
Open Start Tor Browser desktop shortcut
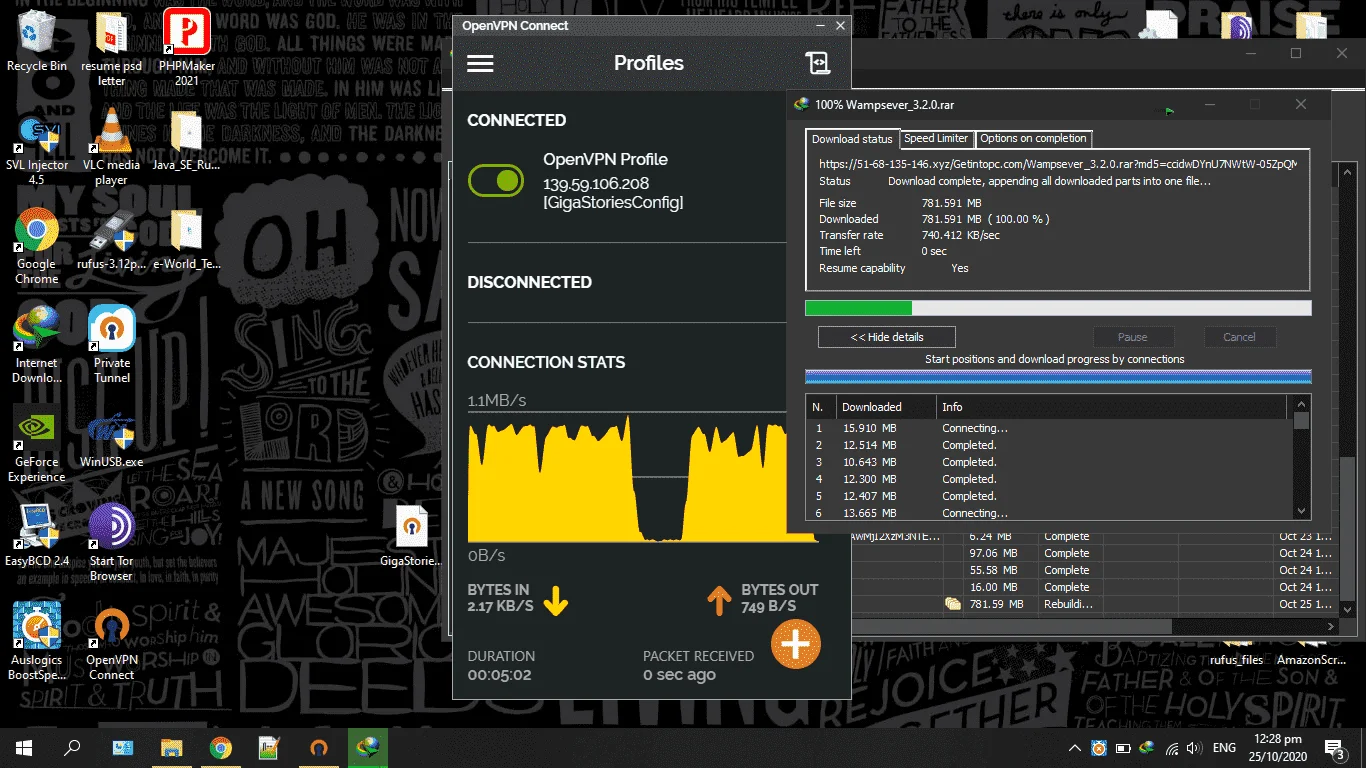click(111, 544)
